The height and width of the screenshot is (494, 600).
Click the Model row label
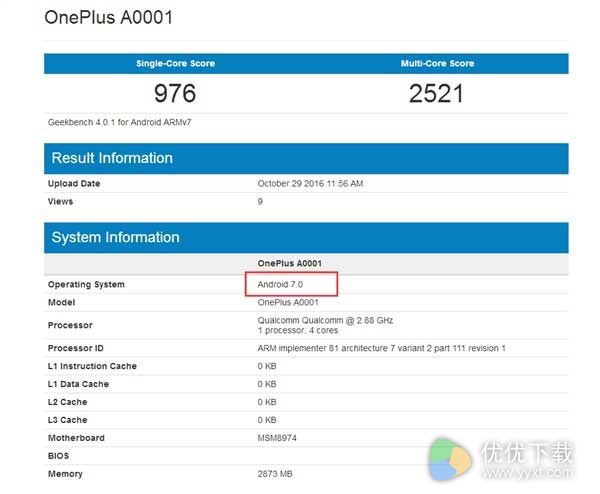(x=61, y=303)
